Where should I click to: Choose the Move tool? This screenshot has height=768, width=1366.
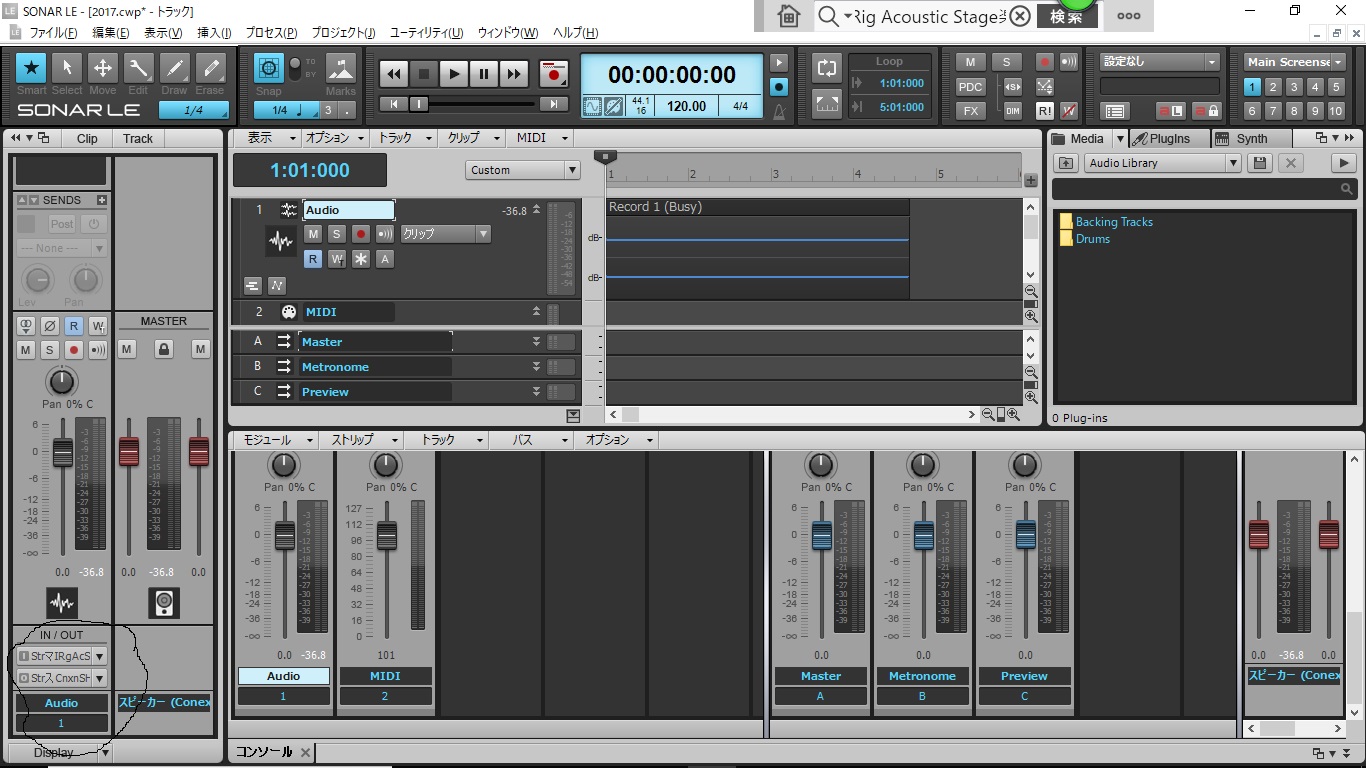102,68
